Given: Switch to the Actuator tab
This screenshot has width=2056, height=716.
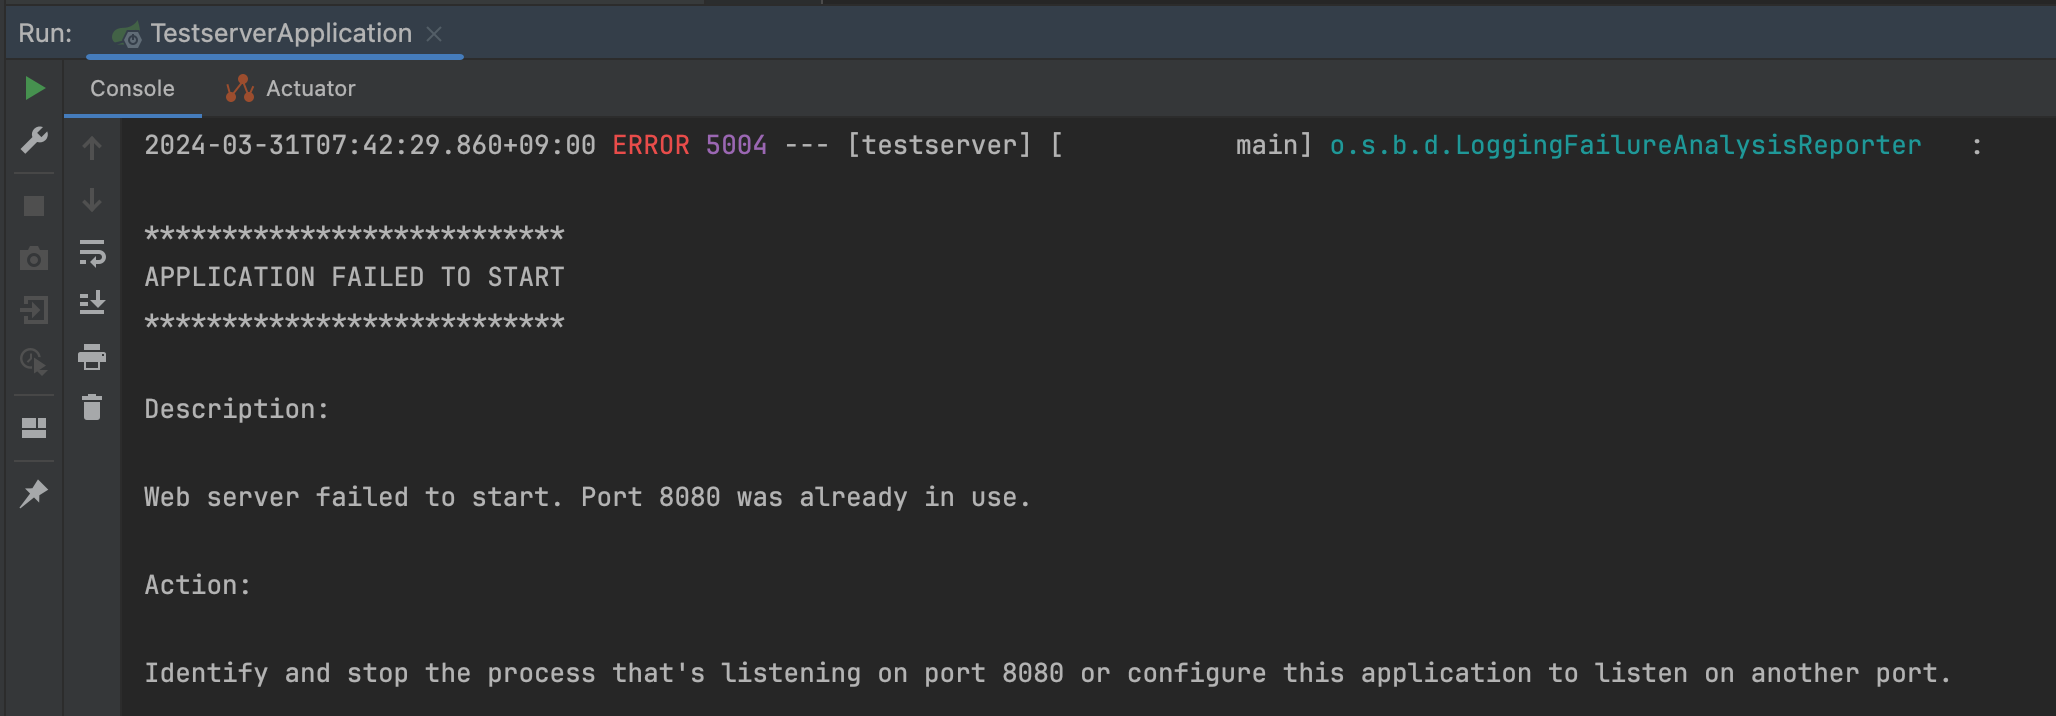Looking at the screenshot, I should click(291, 89).
